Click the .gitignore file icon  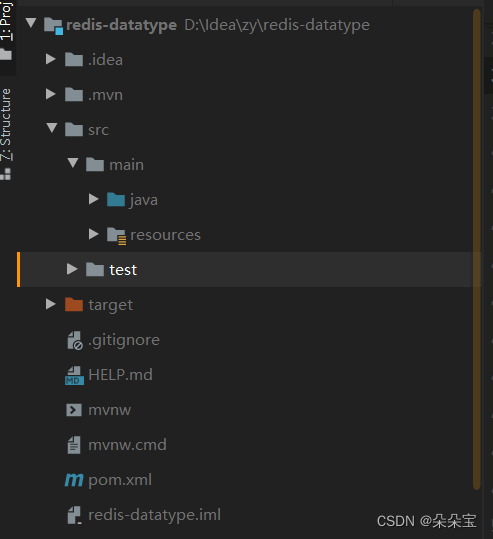(75, 341)
